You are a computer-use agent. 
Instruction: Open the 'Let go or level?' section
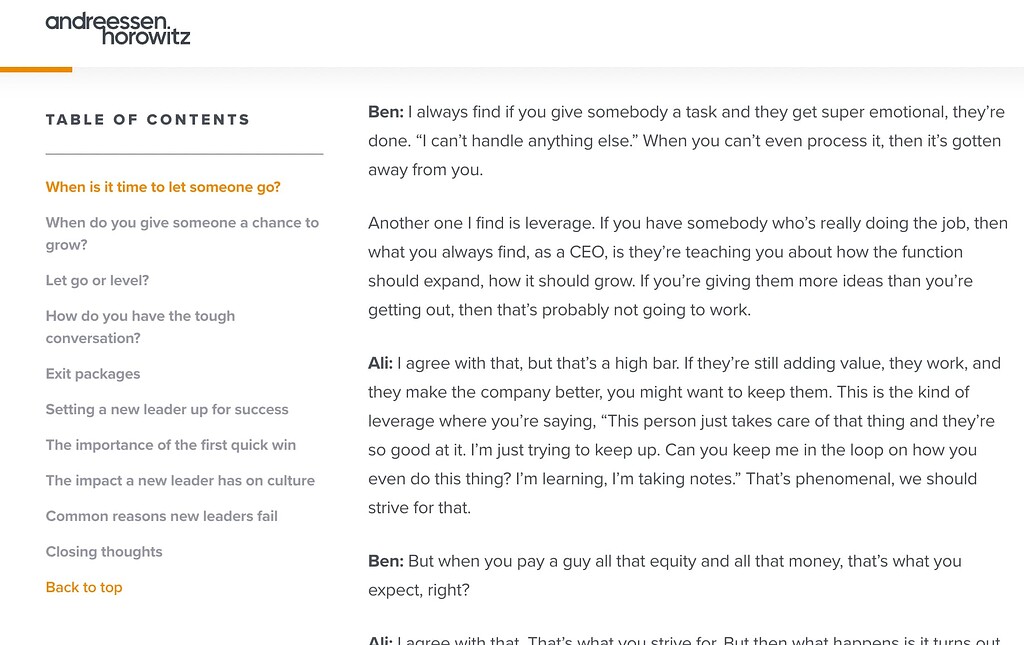point(97,280)
